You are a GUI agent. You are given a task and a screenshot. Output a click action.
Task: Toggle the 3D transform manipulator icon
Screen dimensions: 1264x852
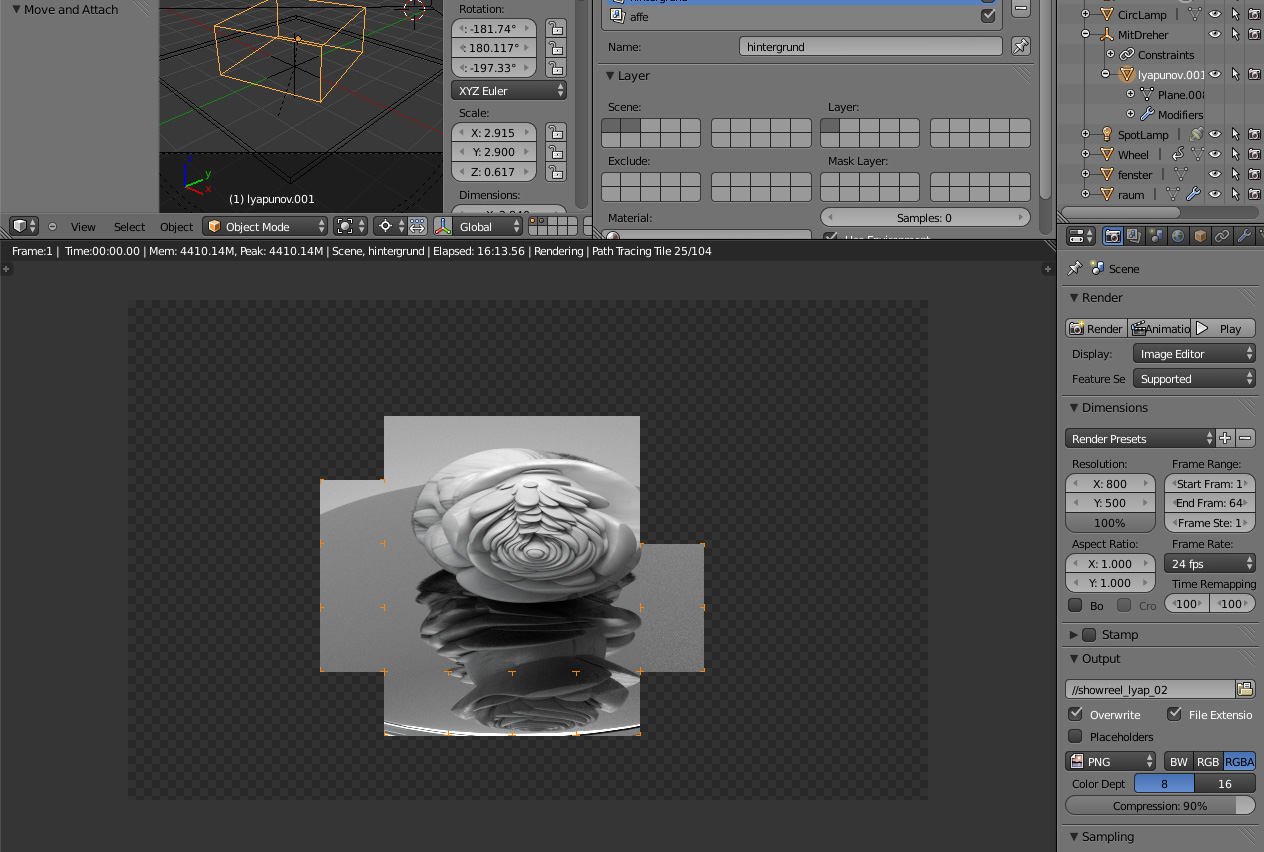pyautogui.click(x=443, y=226)
